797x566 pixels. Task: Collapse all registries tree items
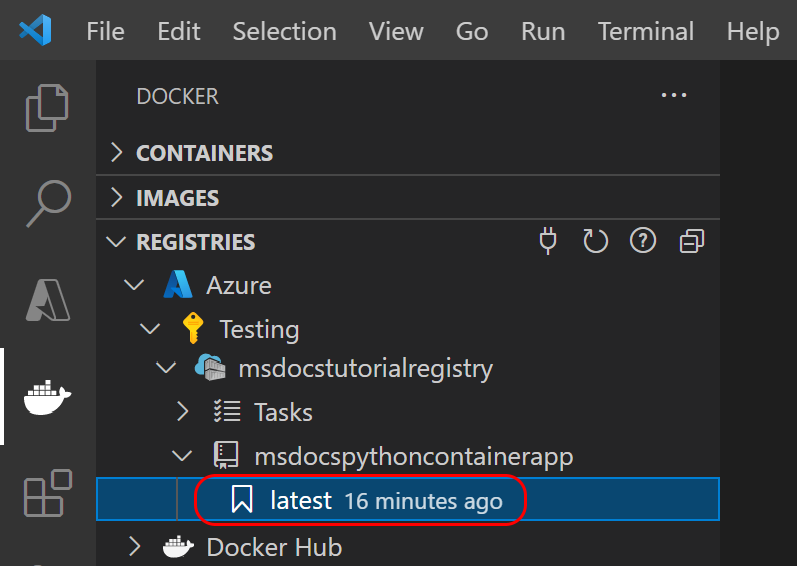(692, 241)
